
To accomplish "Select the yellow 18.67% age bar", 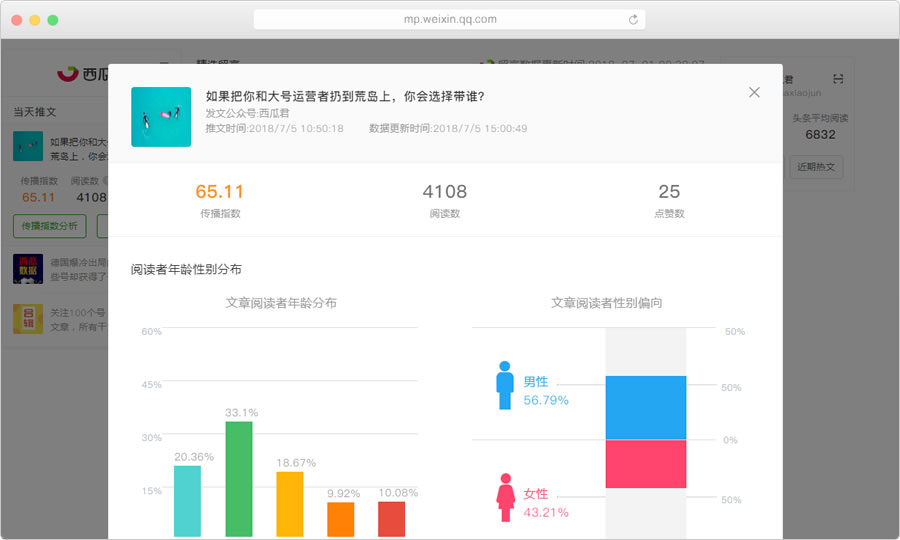I will click(289, 505).
